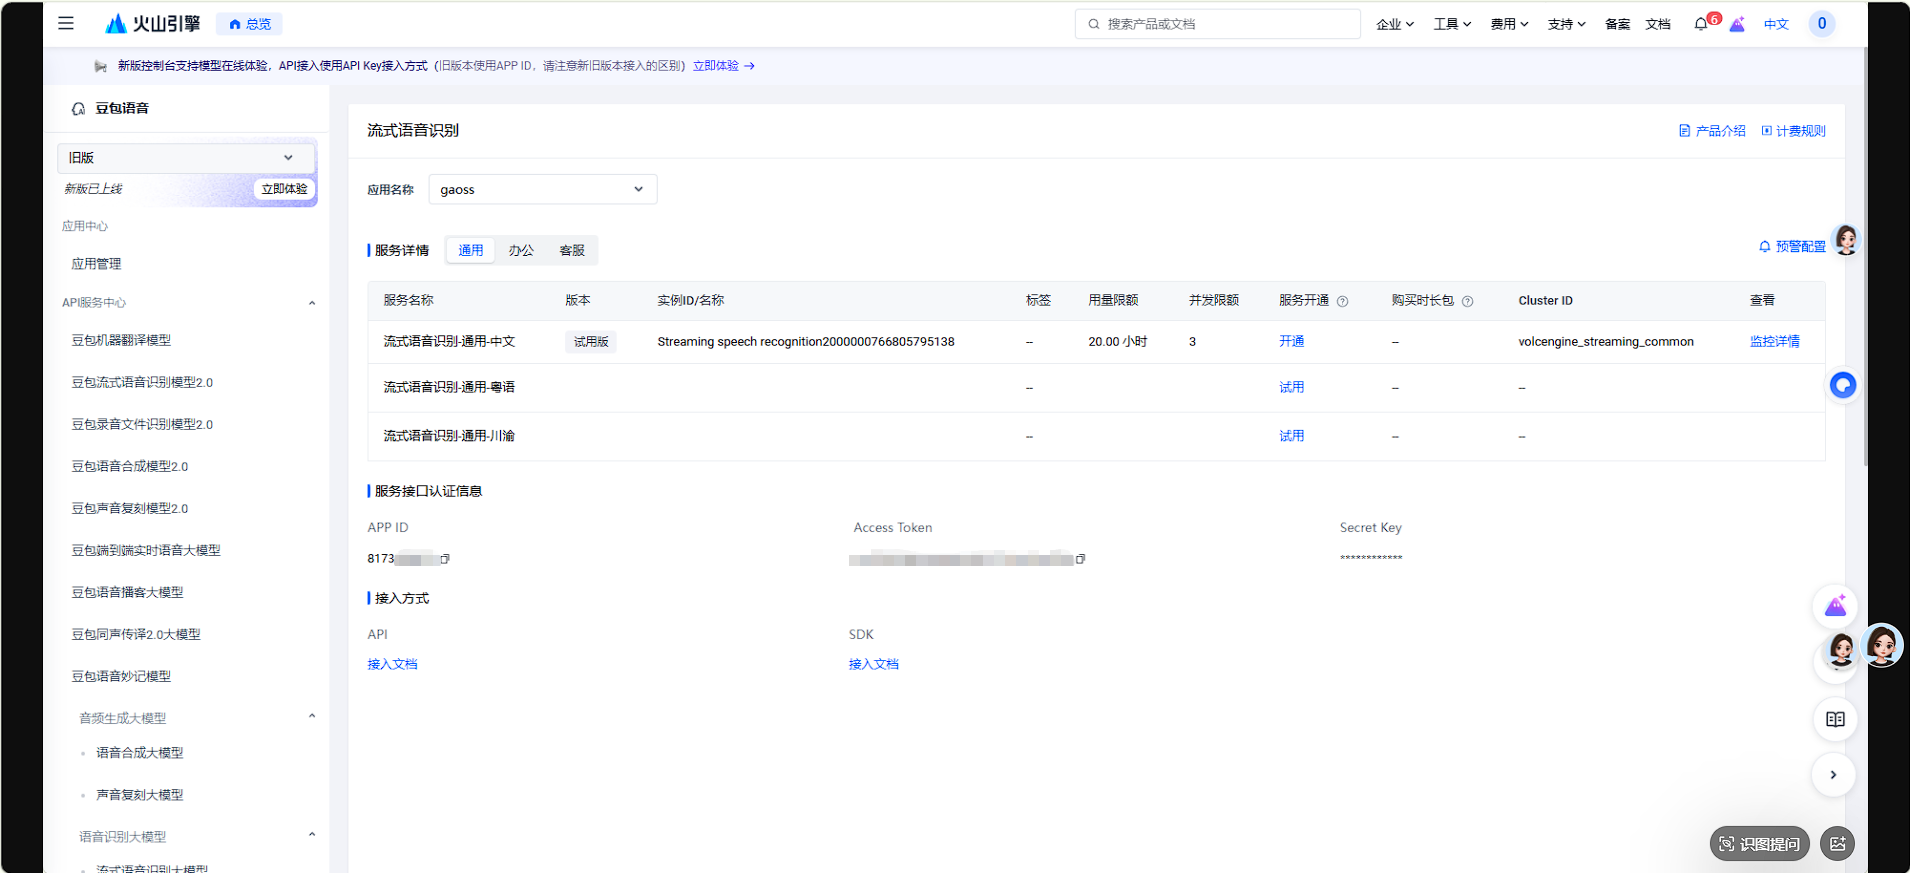Focus the 搜索产品或文档 search box

(x=1217, y=24)
